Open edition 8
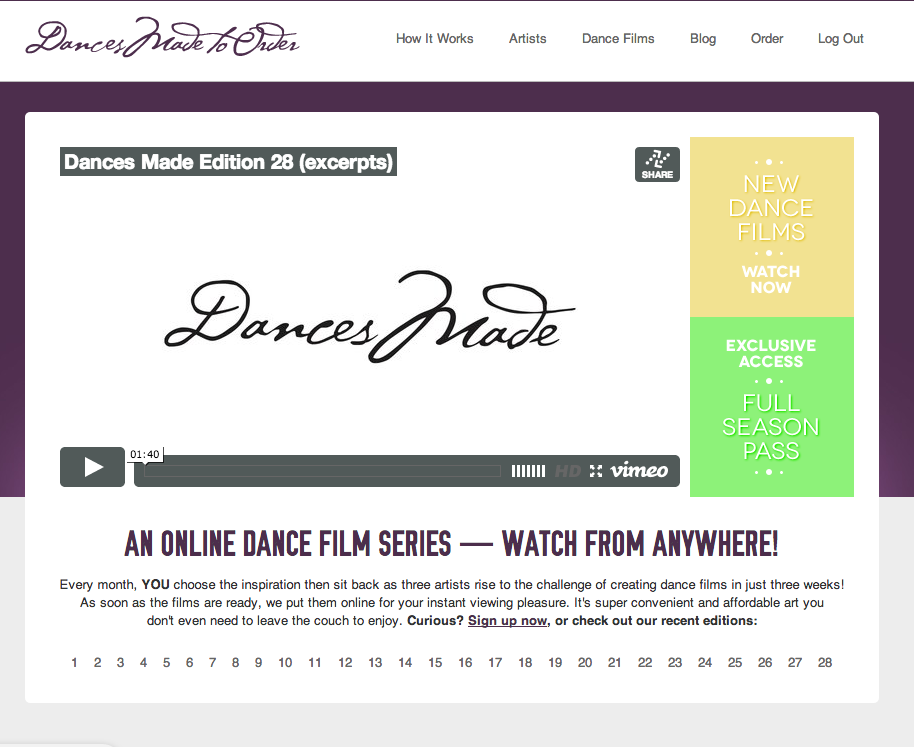 click(x=235, y=663)
